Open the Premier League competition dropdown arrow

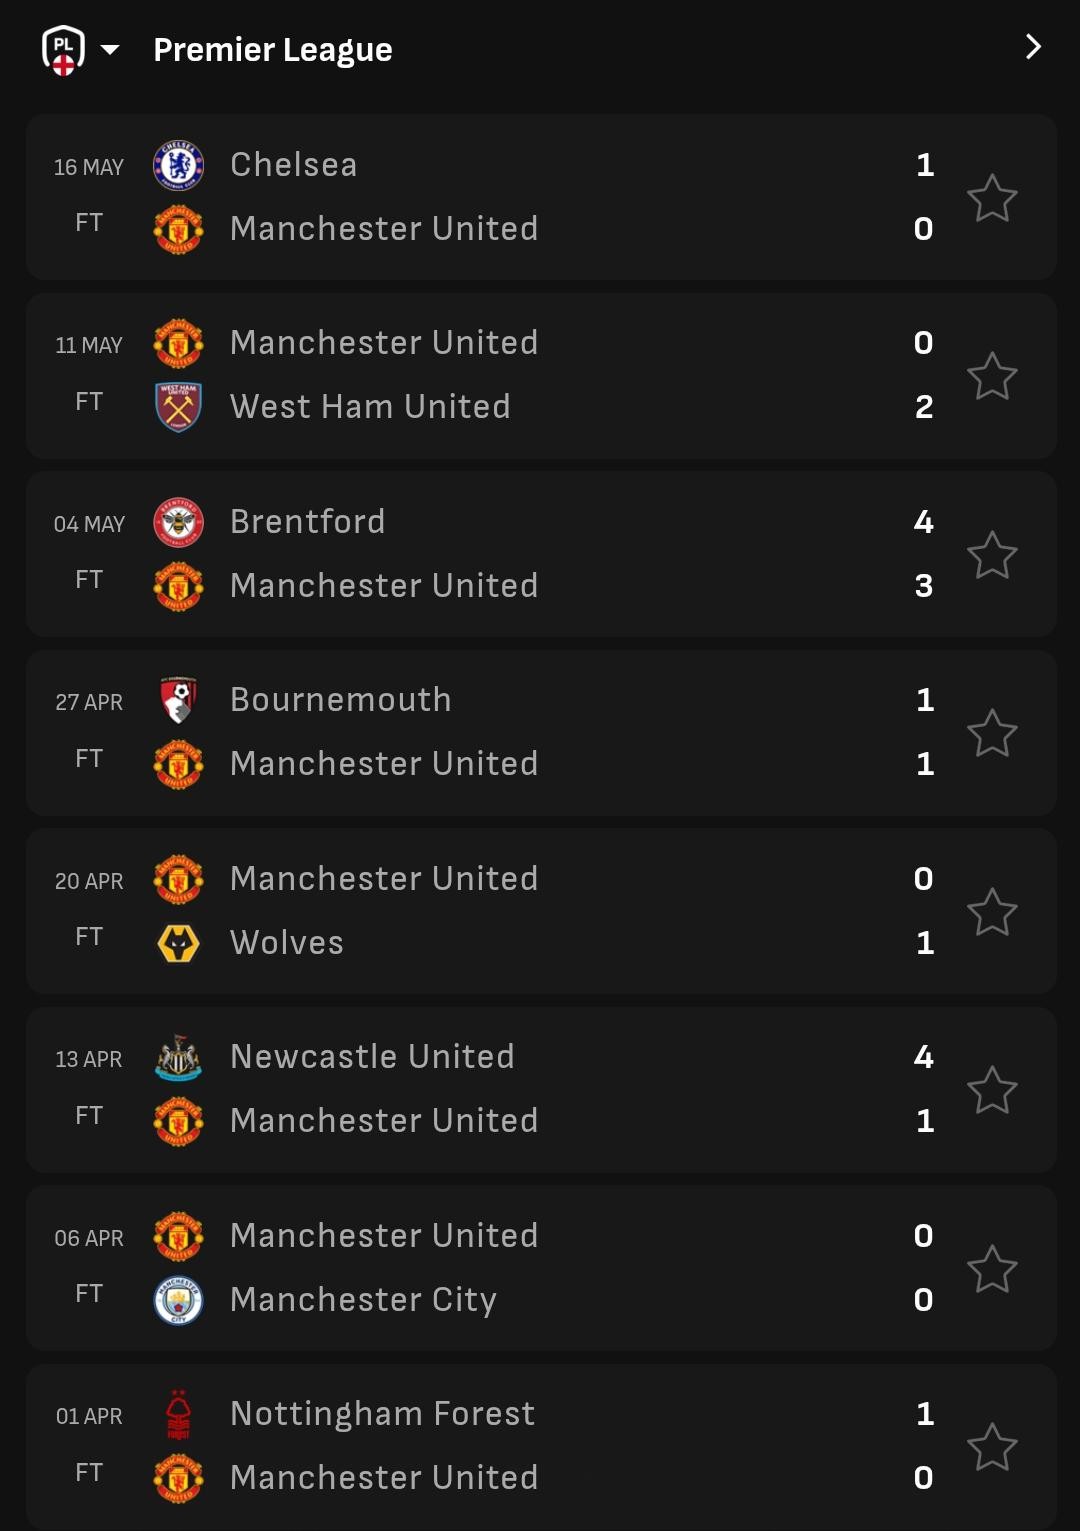tap(110, 49)
